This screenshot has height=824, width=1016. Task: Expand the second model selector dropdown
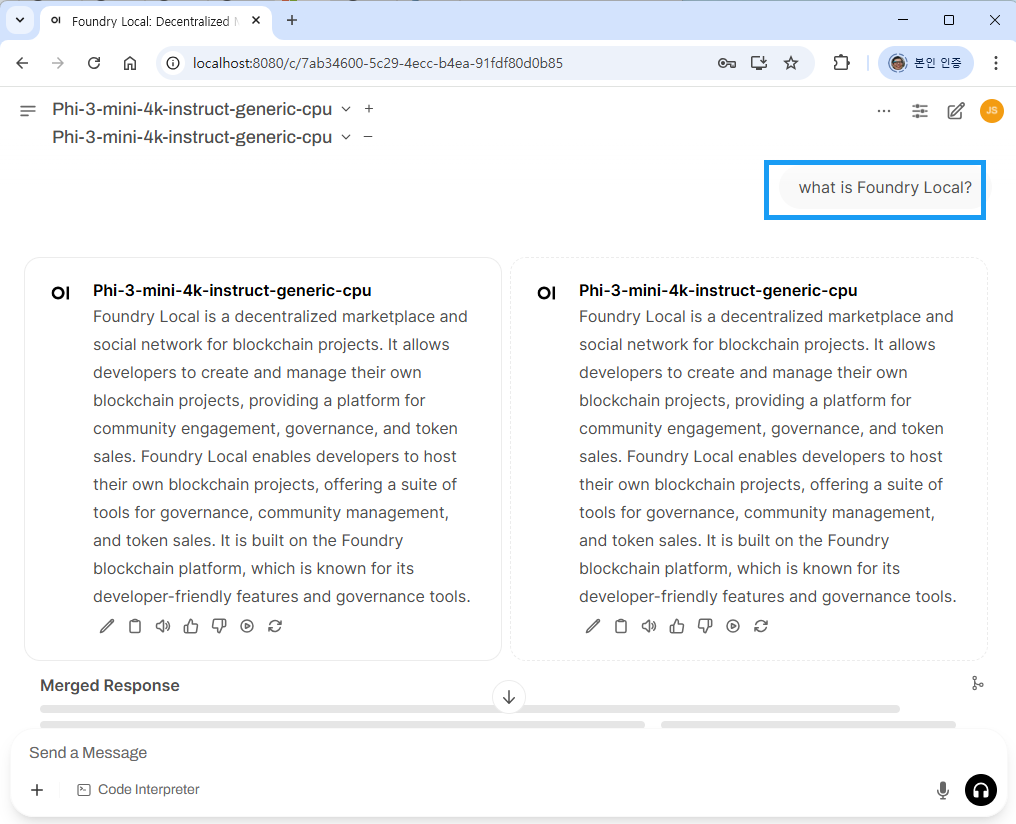[x=346, y=137]
